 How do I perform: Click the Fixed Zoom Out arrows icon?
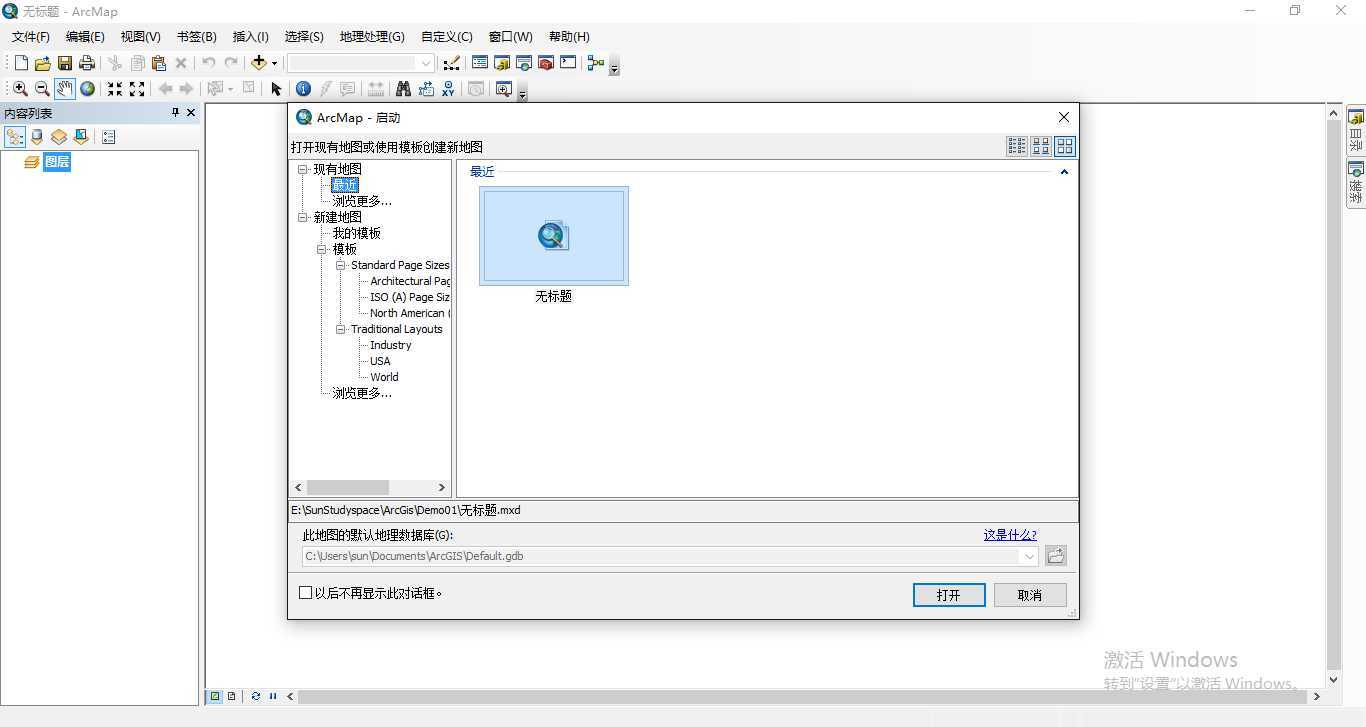(137, 89)
